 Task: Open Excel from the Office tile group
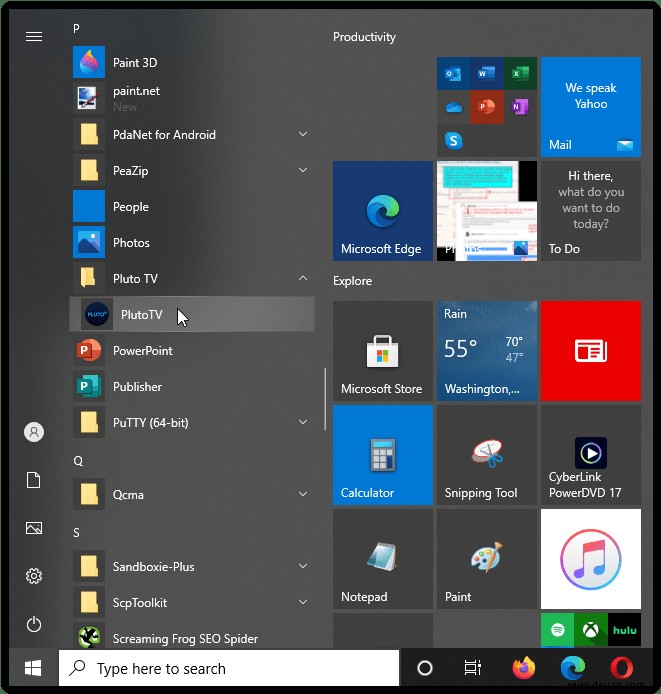pyautogui.click(x=520, y=73)
